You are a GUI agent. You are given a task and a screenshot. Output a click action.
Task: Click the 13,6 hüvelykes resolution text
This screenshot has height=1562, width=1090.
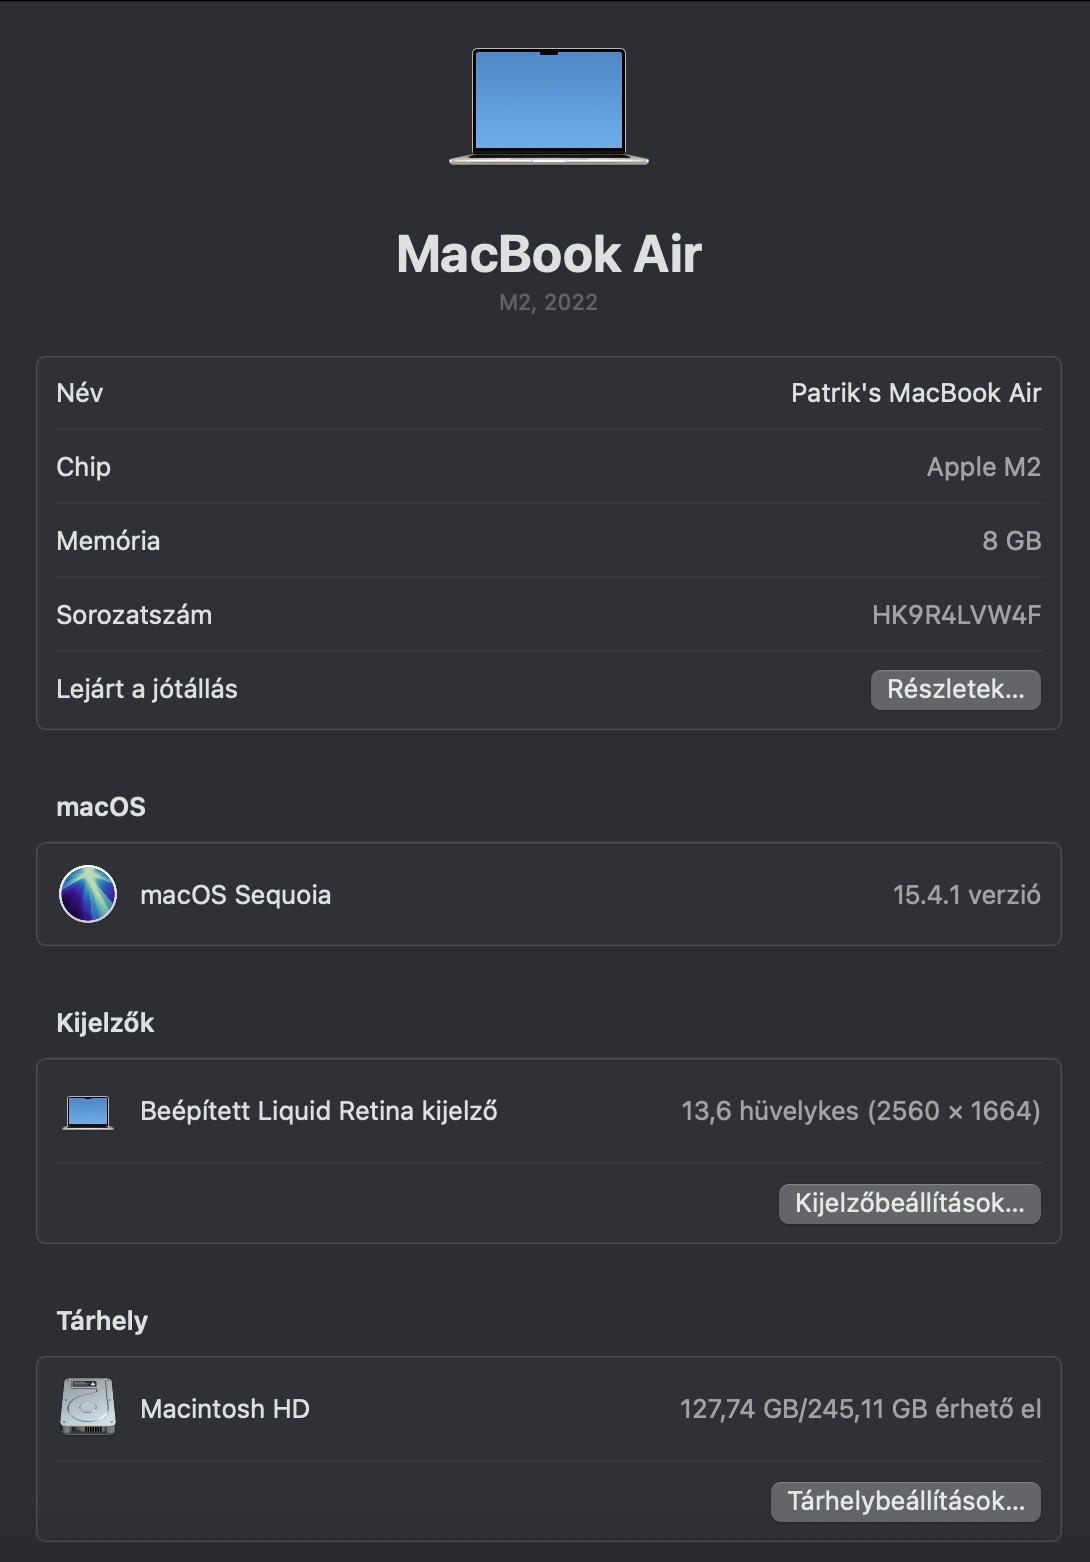pos(860,1111)
